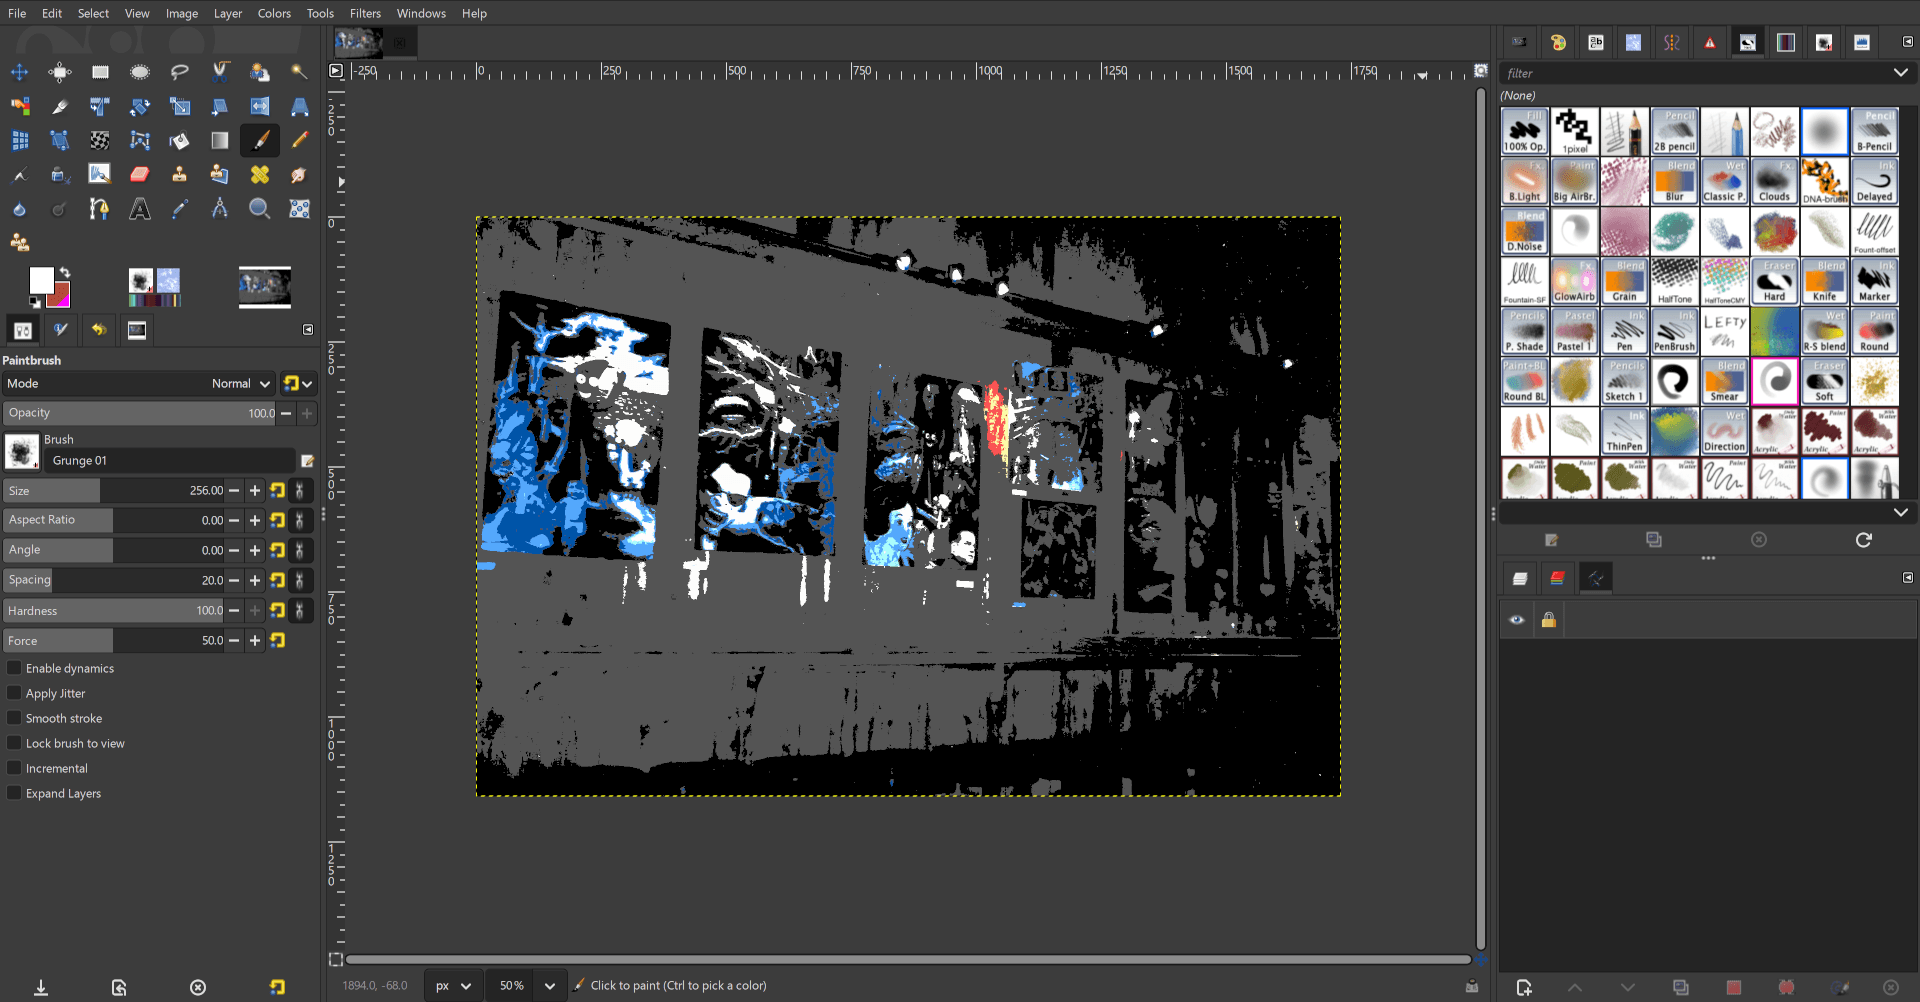Check the Incremental painting option
The width and height of the screenshot is (1920, 1002).
14,768
